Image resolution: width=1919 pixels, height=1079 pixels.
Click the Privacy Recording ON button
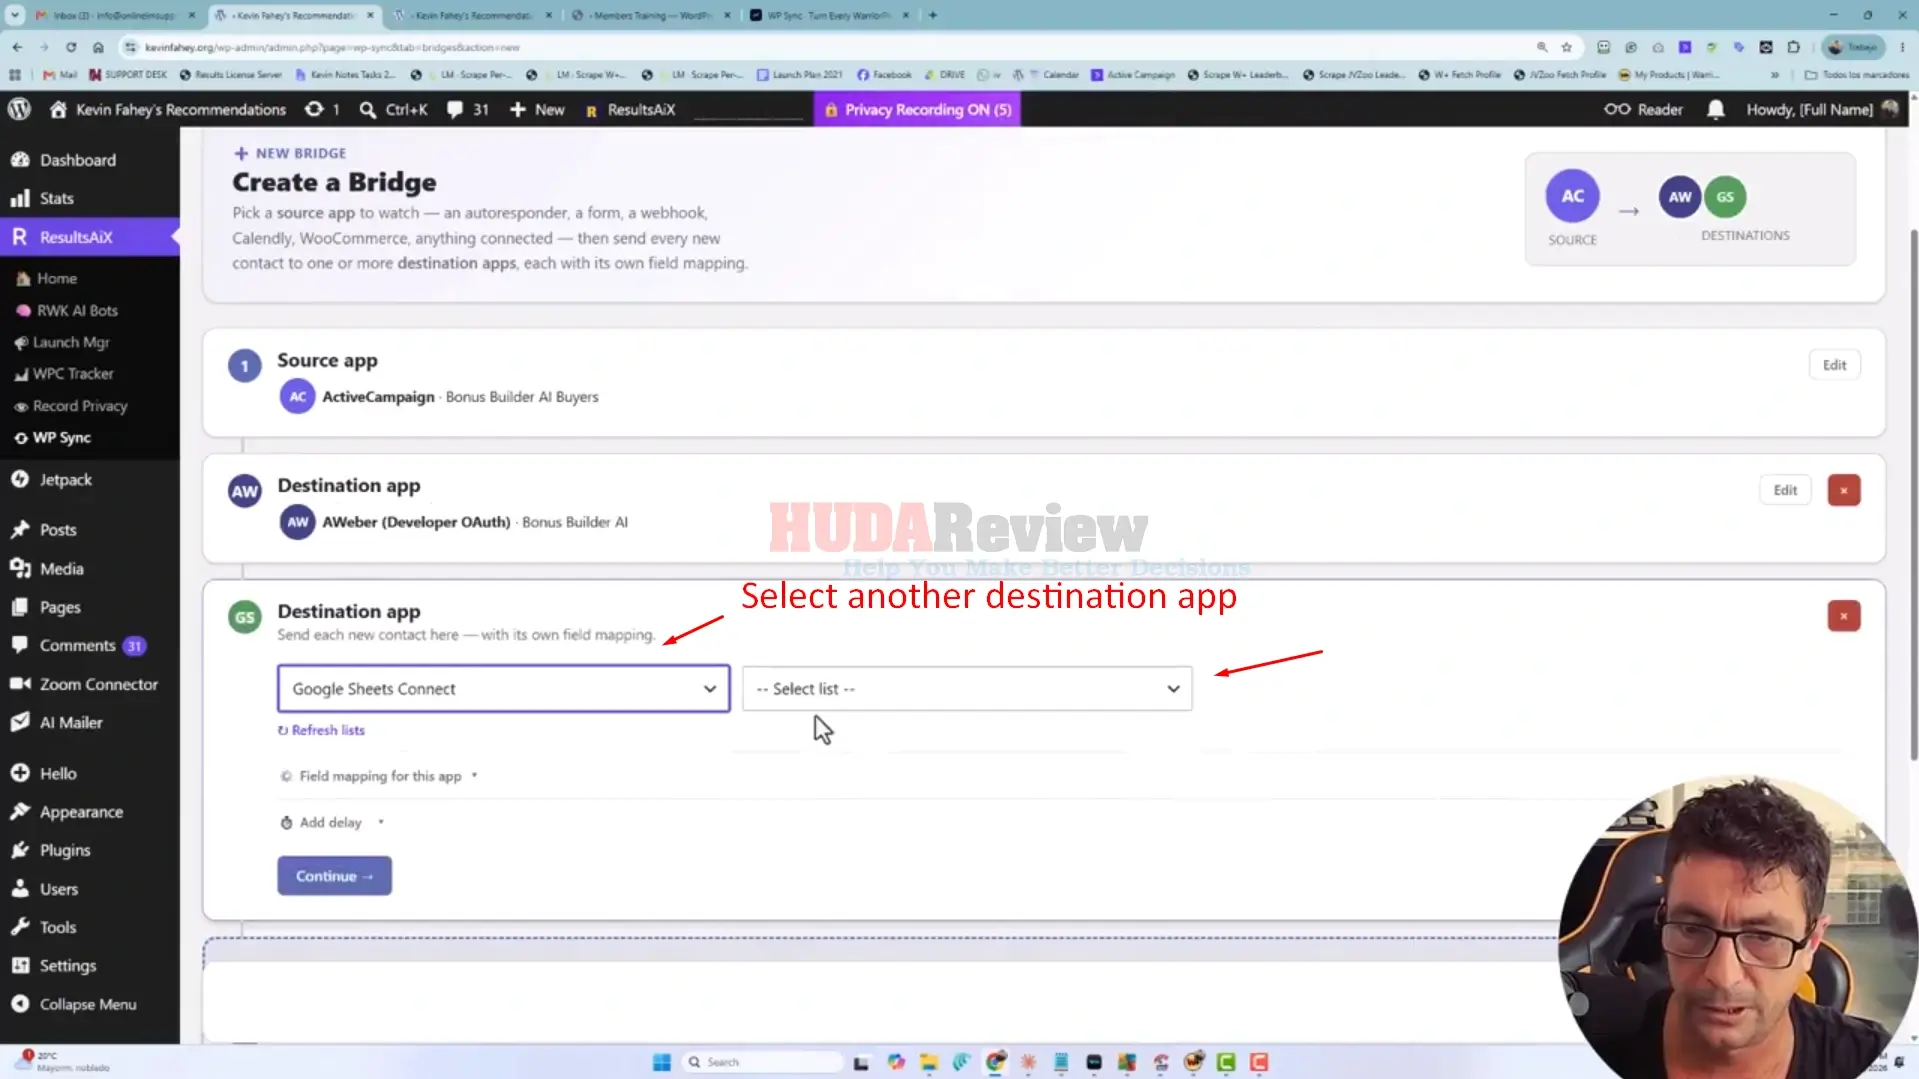click(917, 109)
